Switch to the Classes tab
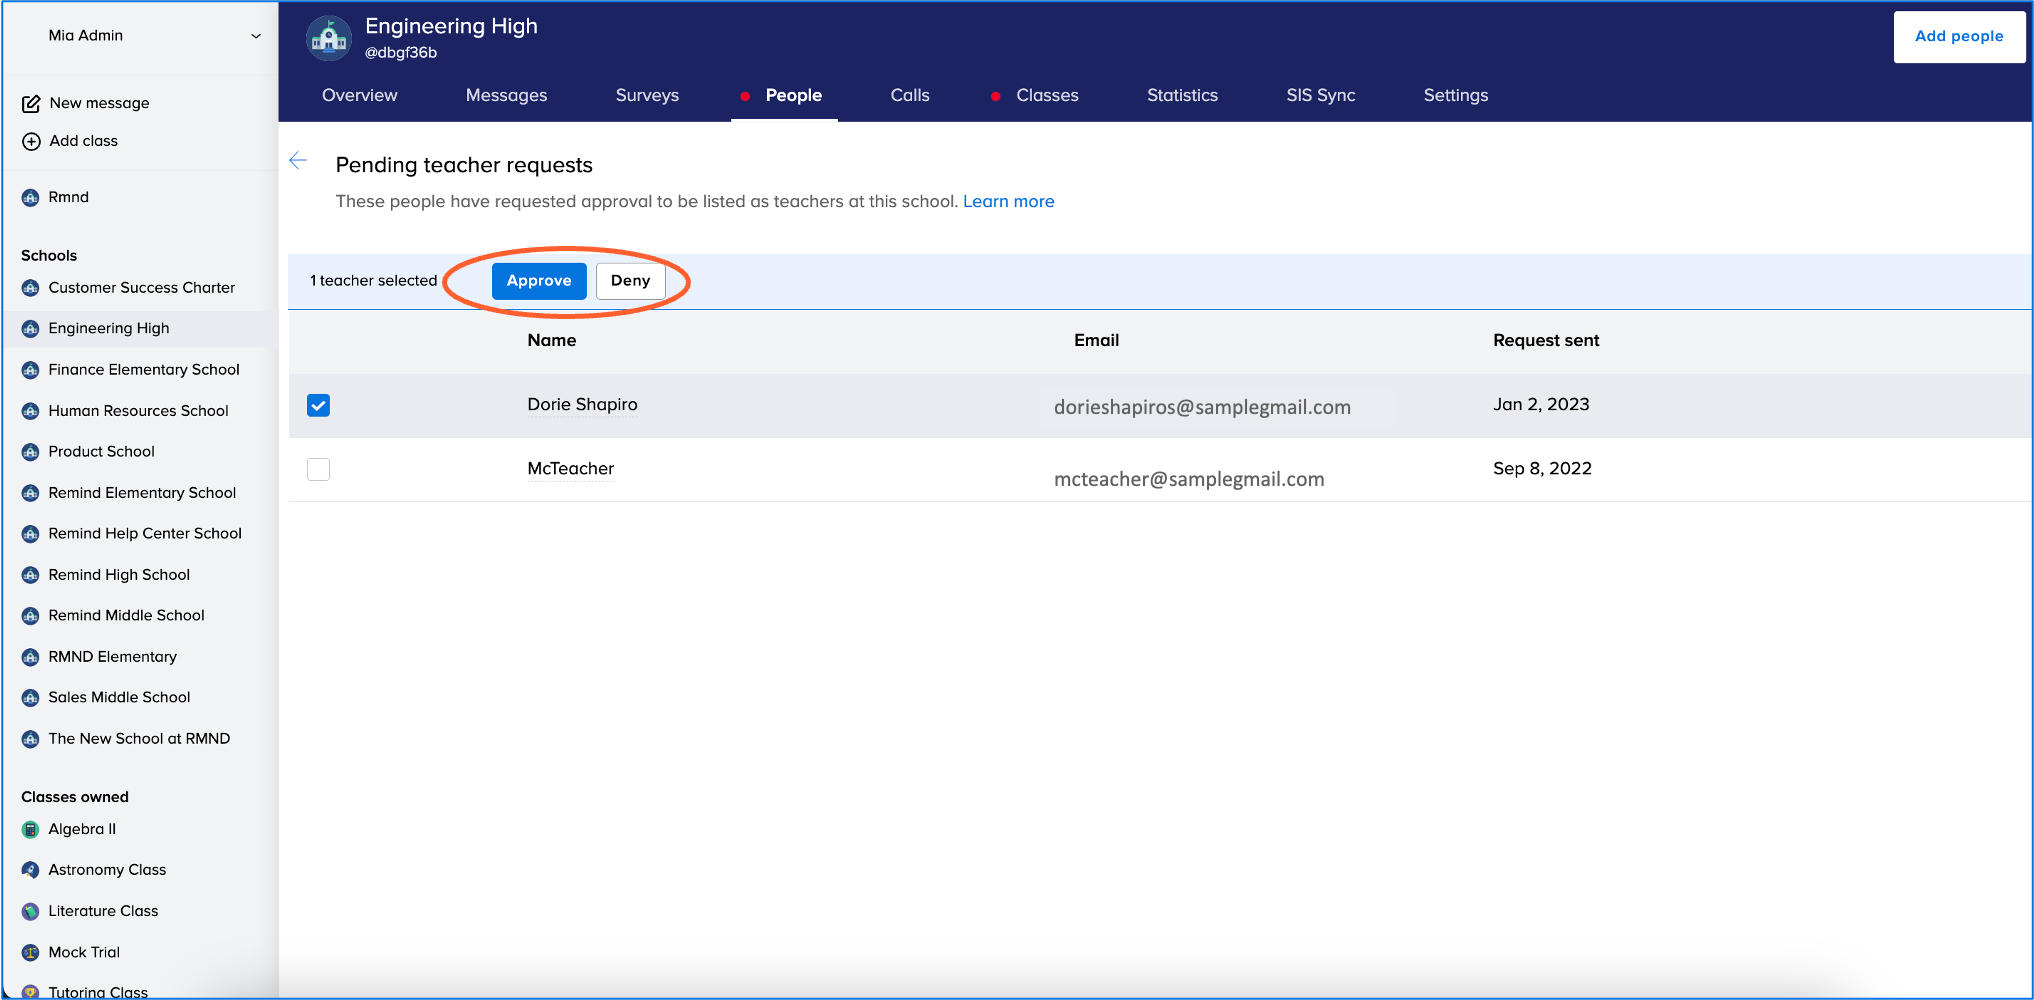The image size is (2034, 1000). click(1046, 95)
